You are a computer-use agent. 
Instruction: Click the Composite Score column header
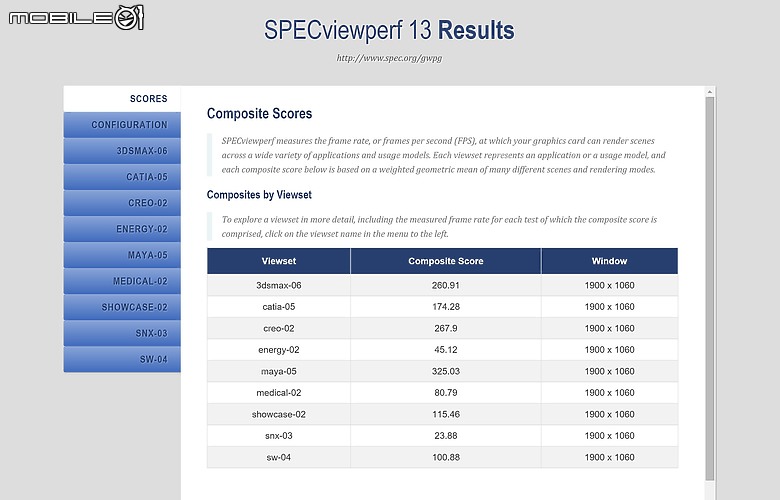[x=446, y=261]
